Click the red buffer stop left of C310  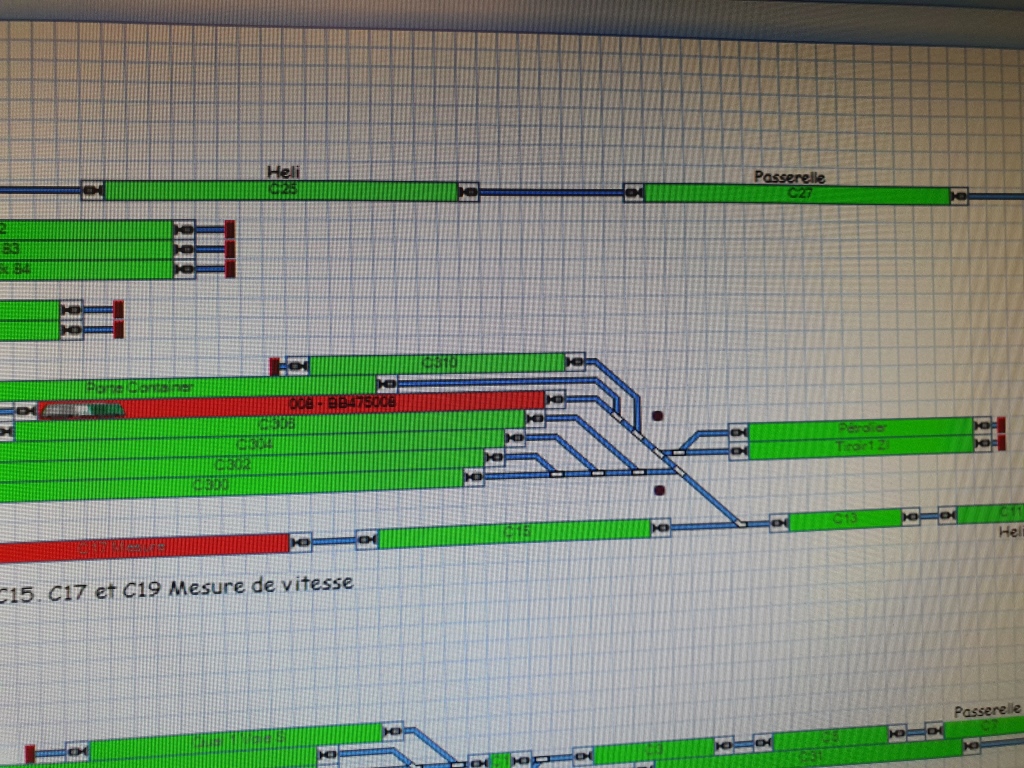[x=274, y=367]
